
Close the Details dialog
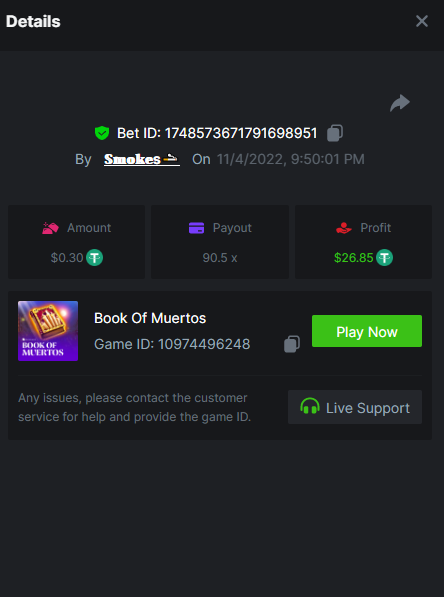pyautogui.click(x=422, y=21)
